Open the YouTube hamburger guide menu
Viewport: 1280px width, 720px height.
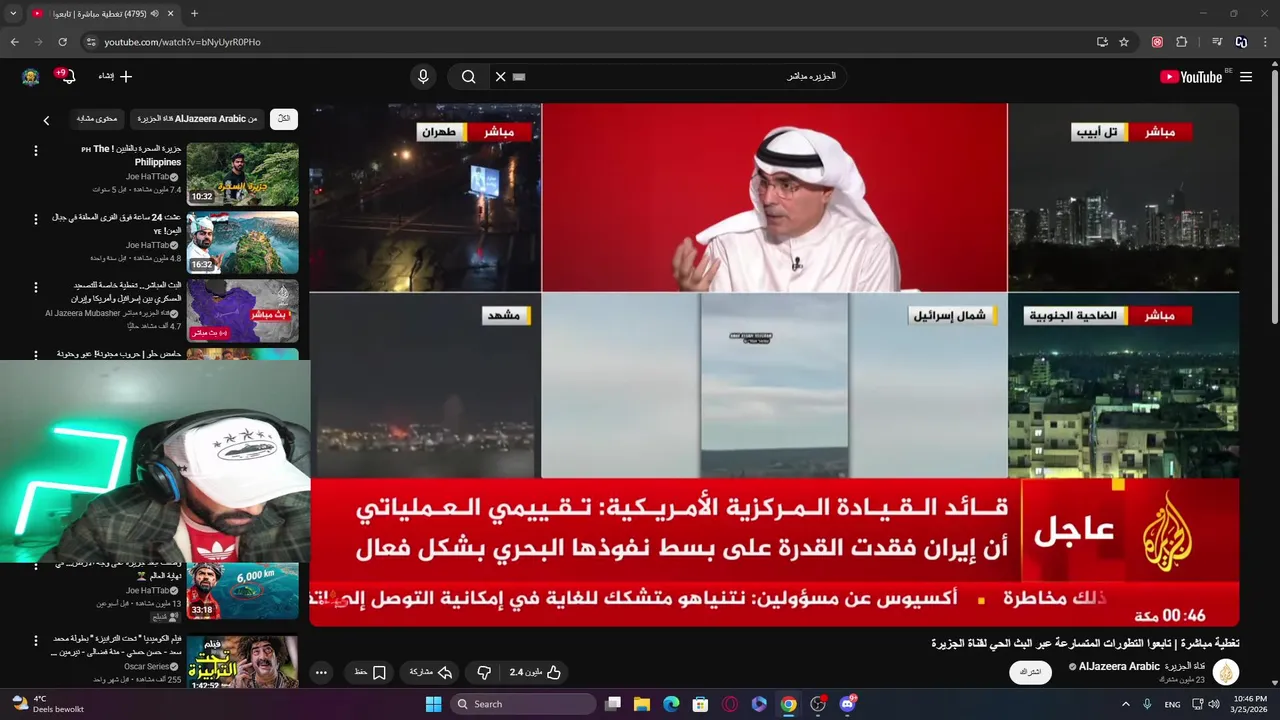[1247, 76]
